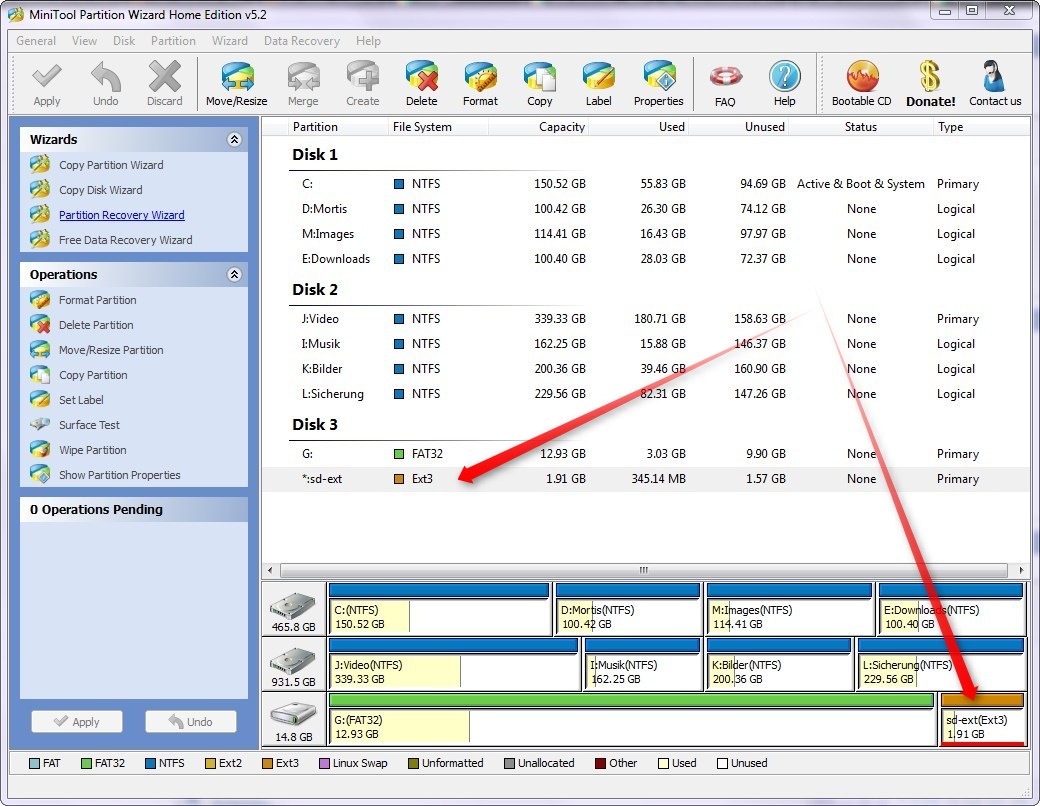Screen dimensions: 1040x806
Task: Click the Copy Disk Wizard sidebar icon
Action: pos(40,190)
